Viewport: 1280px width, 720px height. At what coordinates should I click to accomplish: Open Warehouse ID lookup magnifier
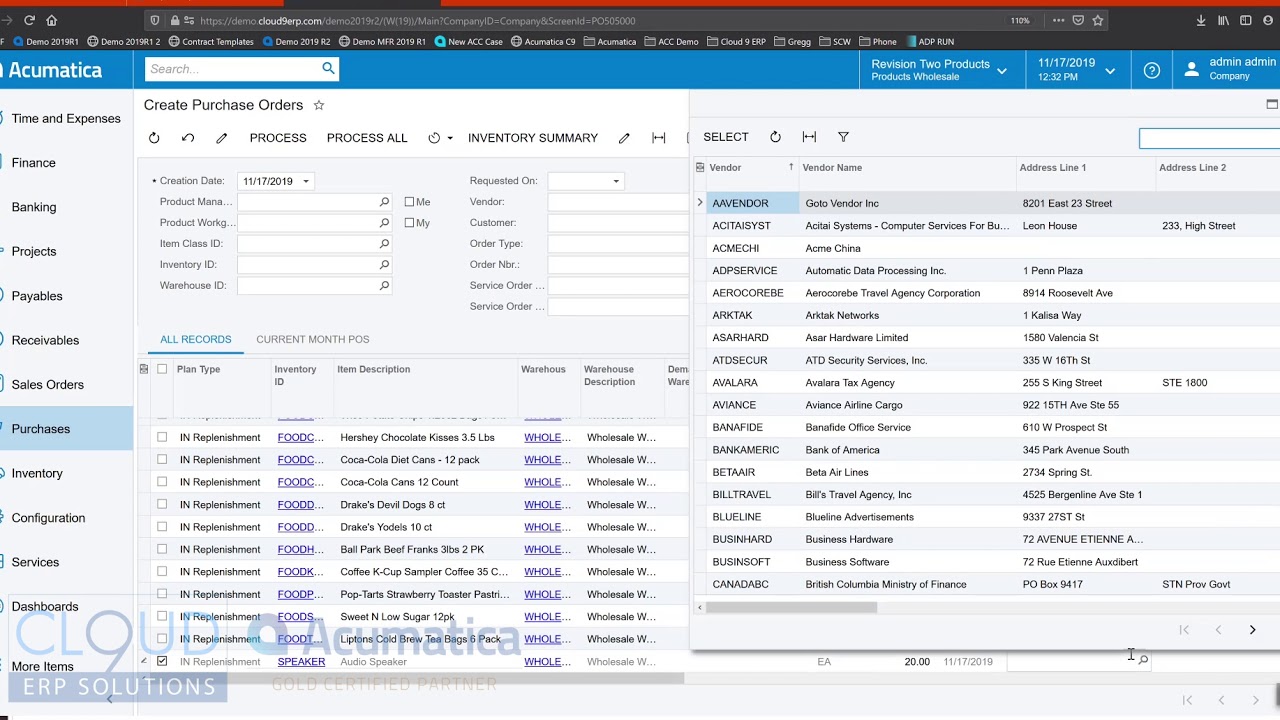click(x=384, y=286)
